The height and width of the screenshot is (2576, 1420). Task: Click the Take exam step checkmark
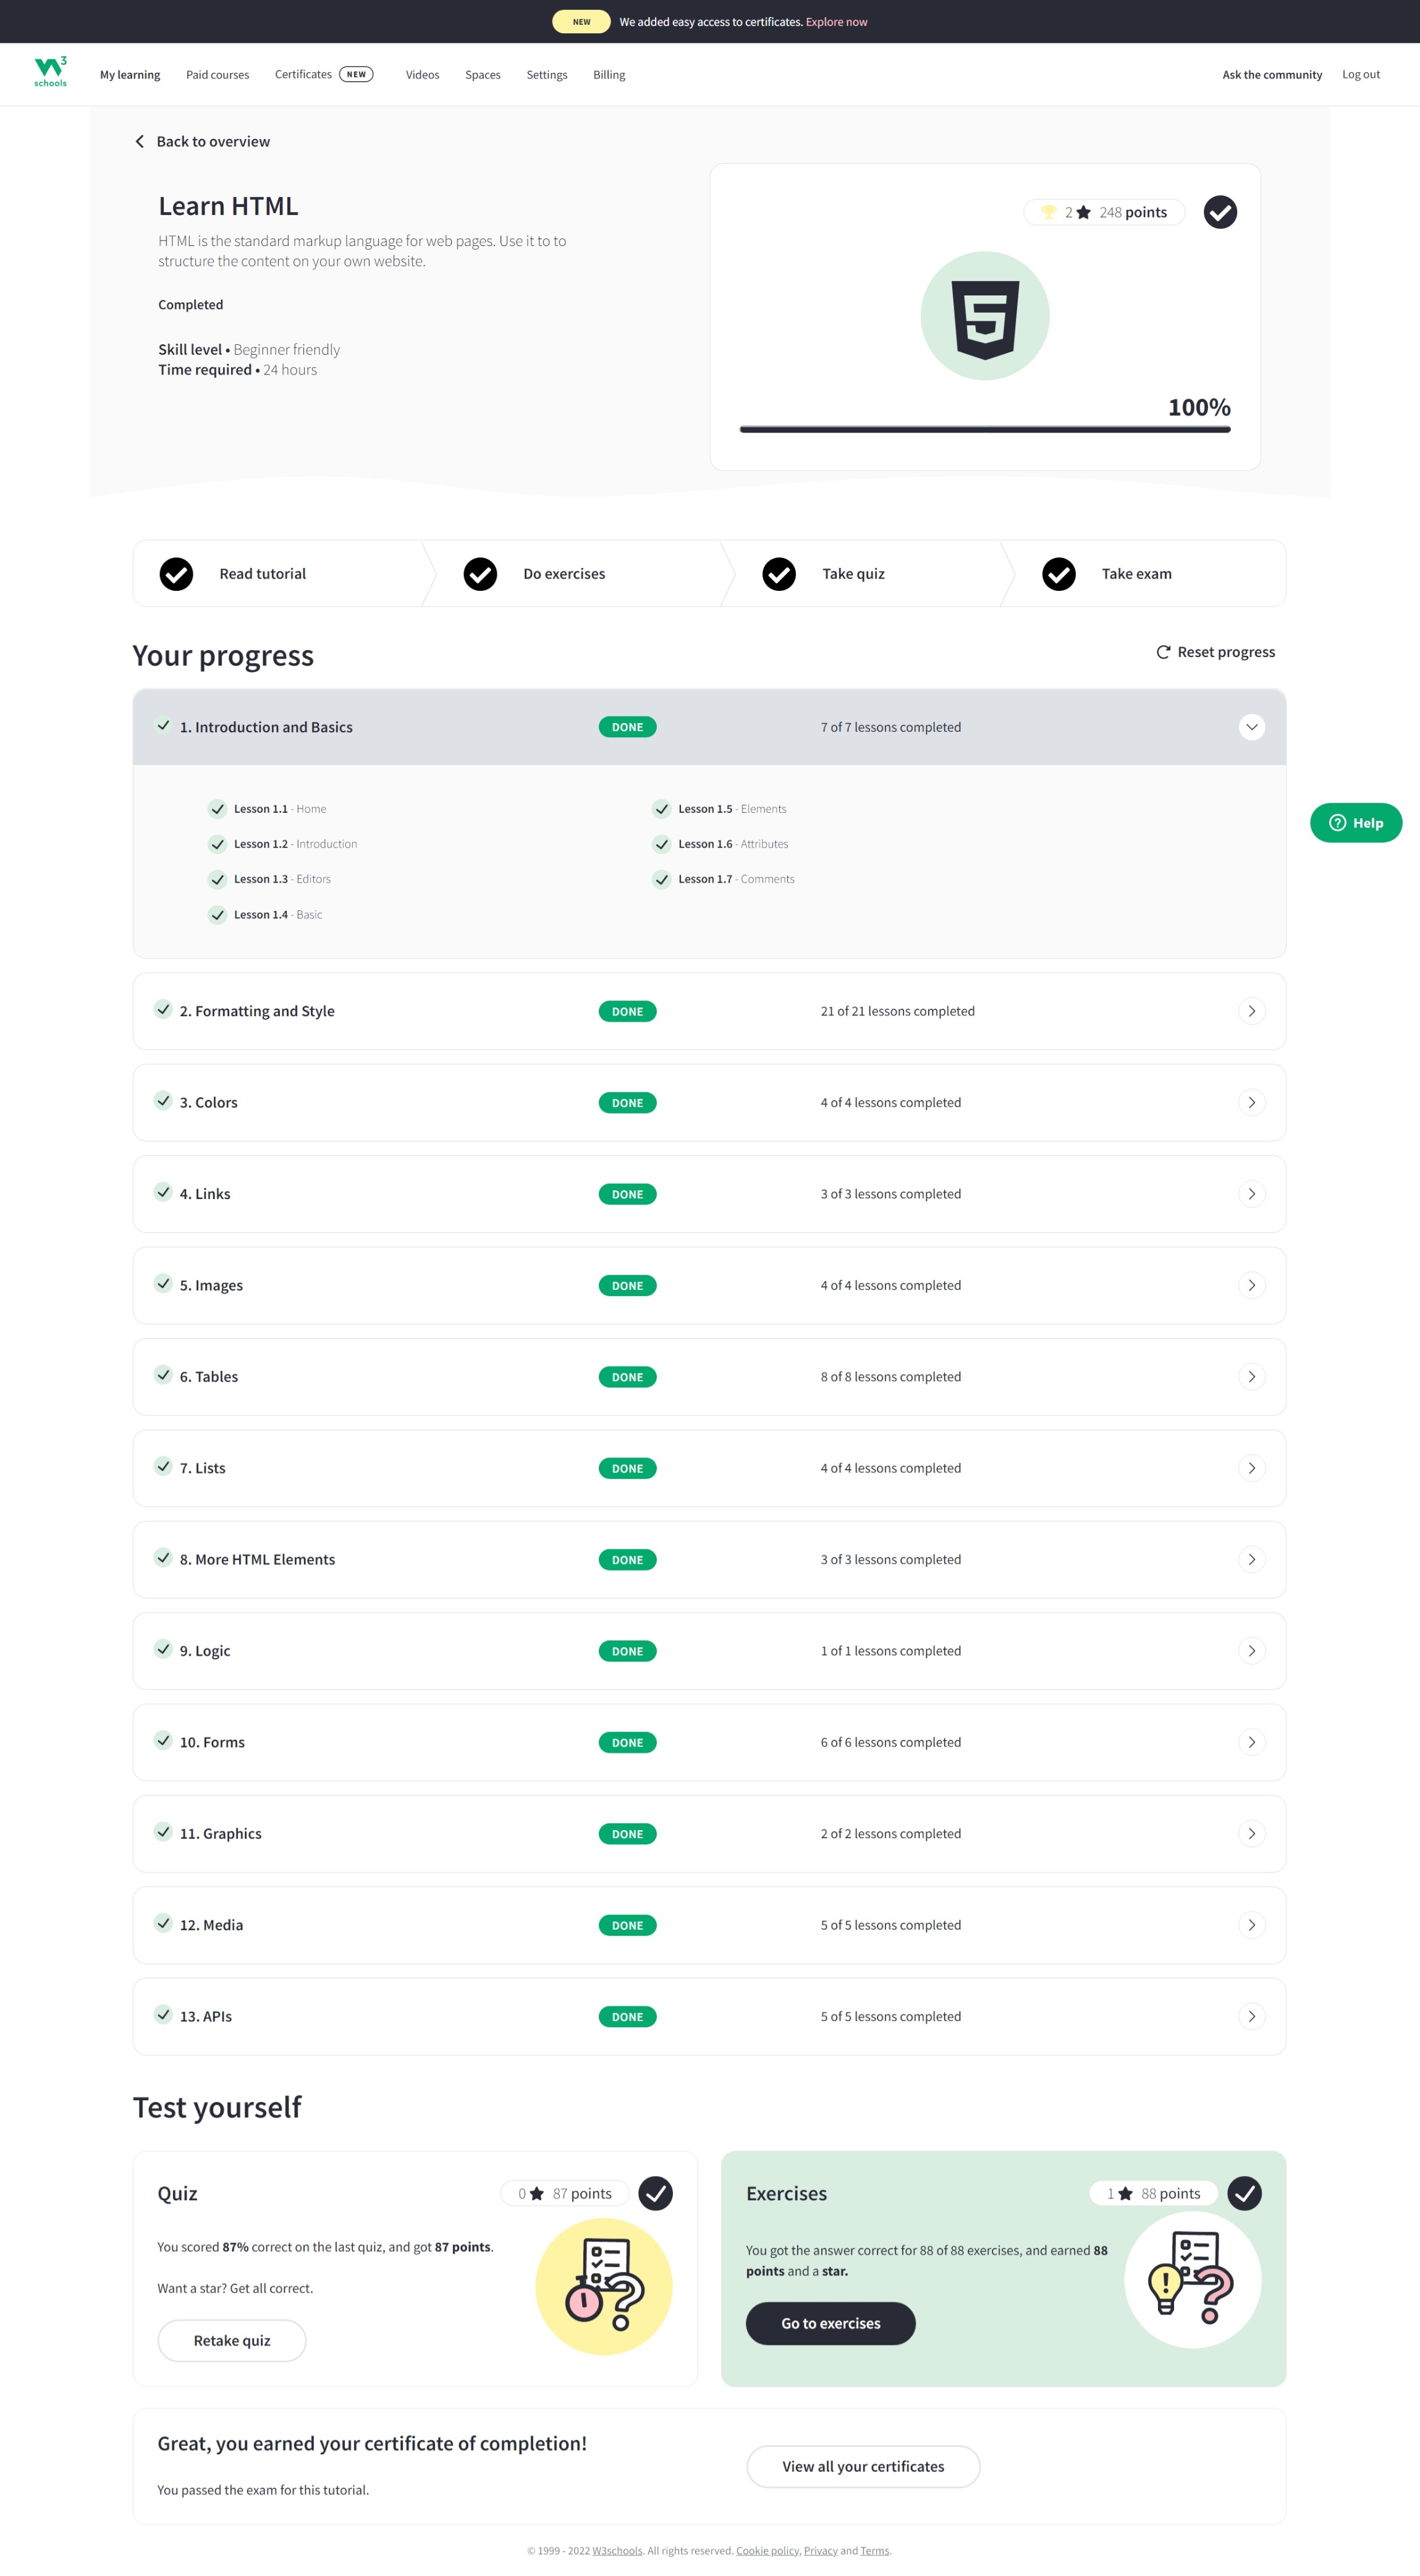pos(1058,573)
